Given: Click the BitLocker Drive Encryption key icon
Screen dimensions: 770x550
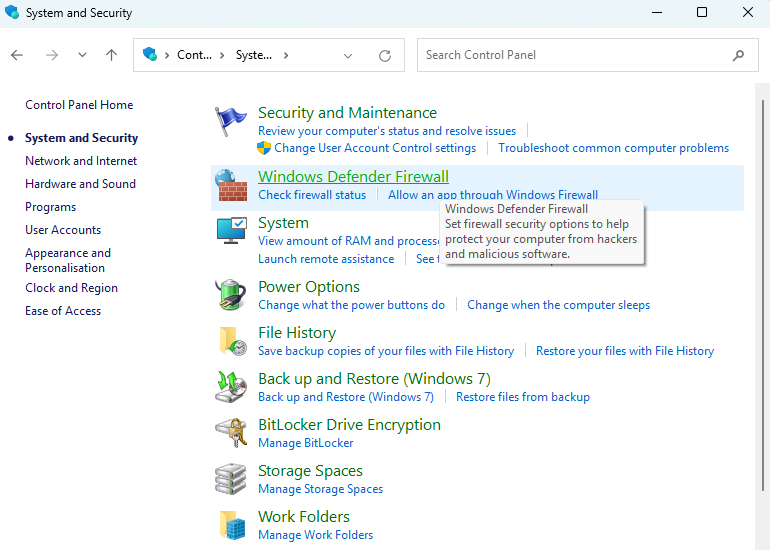Looking at the screenshot, I should point(231,433).
